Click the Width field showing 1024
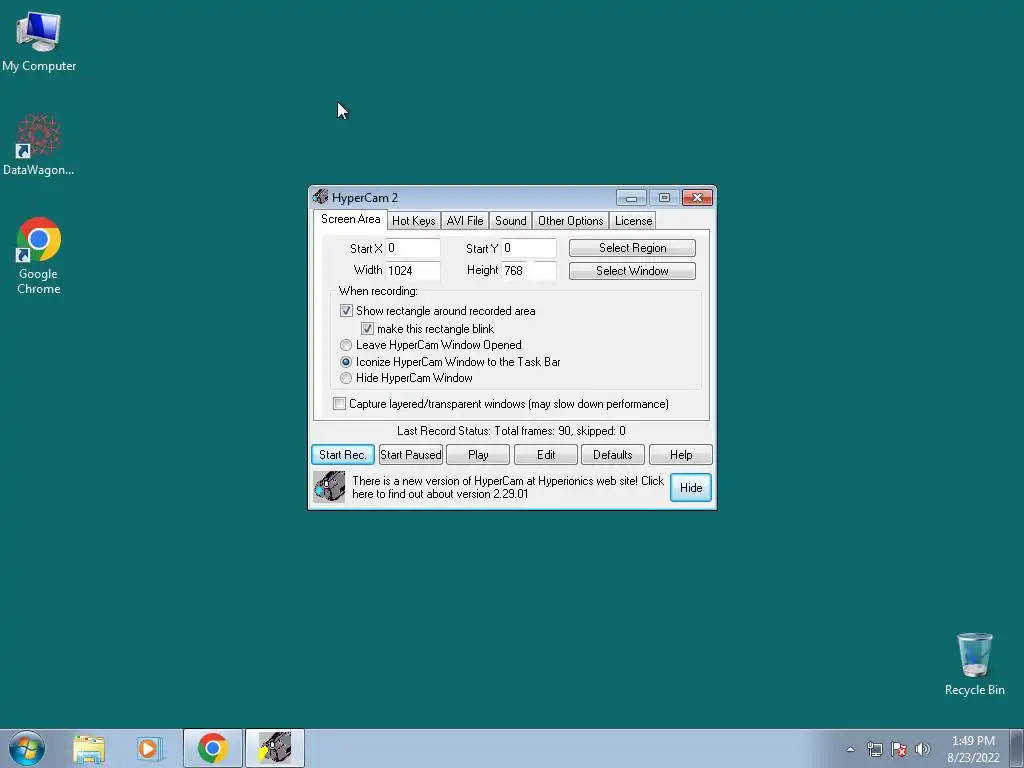The width and height of the screenshot is (1024, 768). click(x=413, y=270)
